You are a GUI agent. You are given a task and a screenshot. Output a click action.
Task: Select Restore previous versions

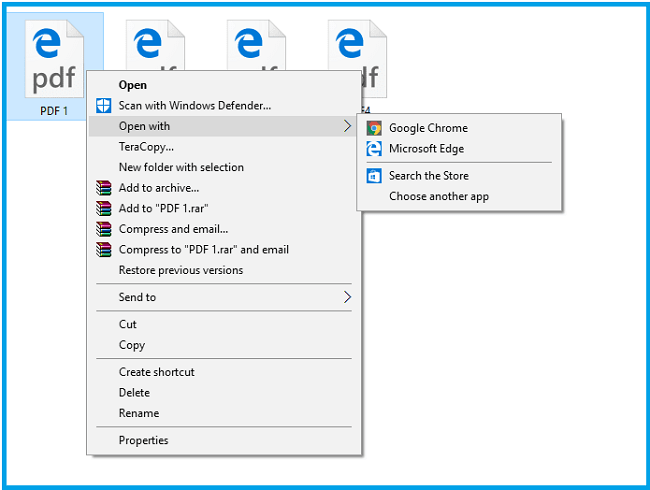[180, 270]
